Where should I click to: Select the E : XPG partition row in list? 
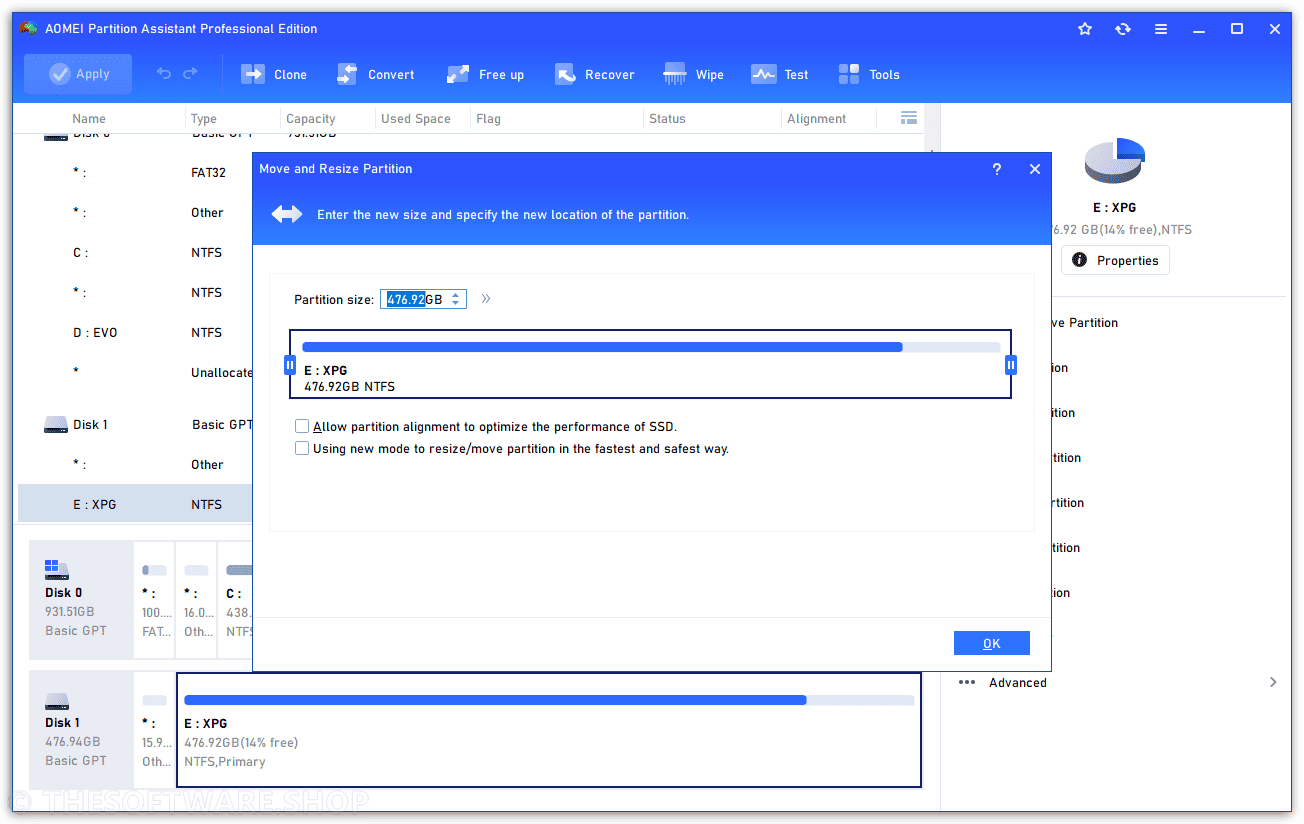click(135, 505)
